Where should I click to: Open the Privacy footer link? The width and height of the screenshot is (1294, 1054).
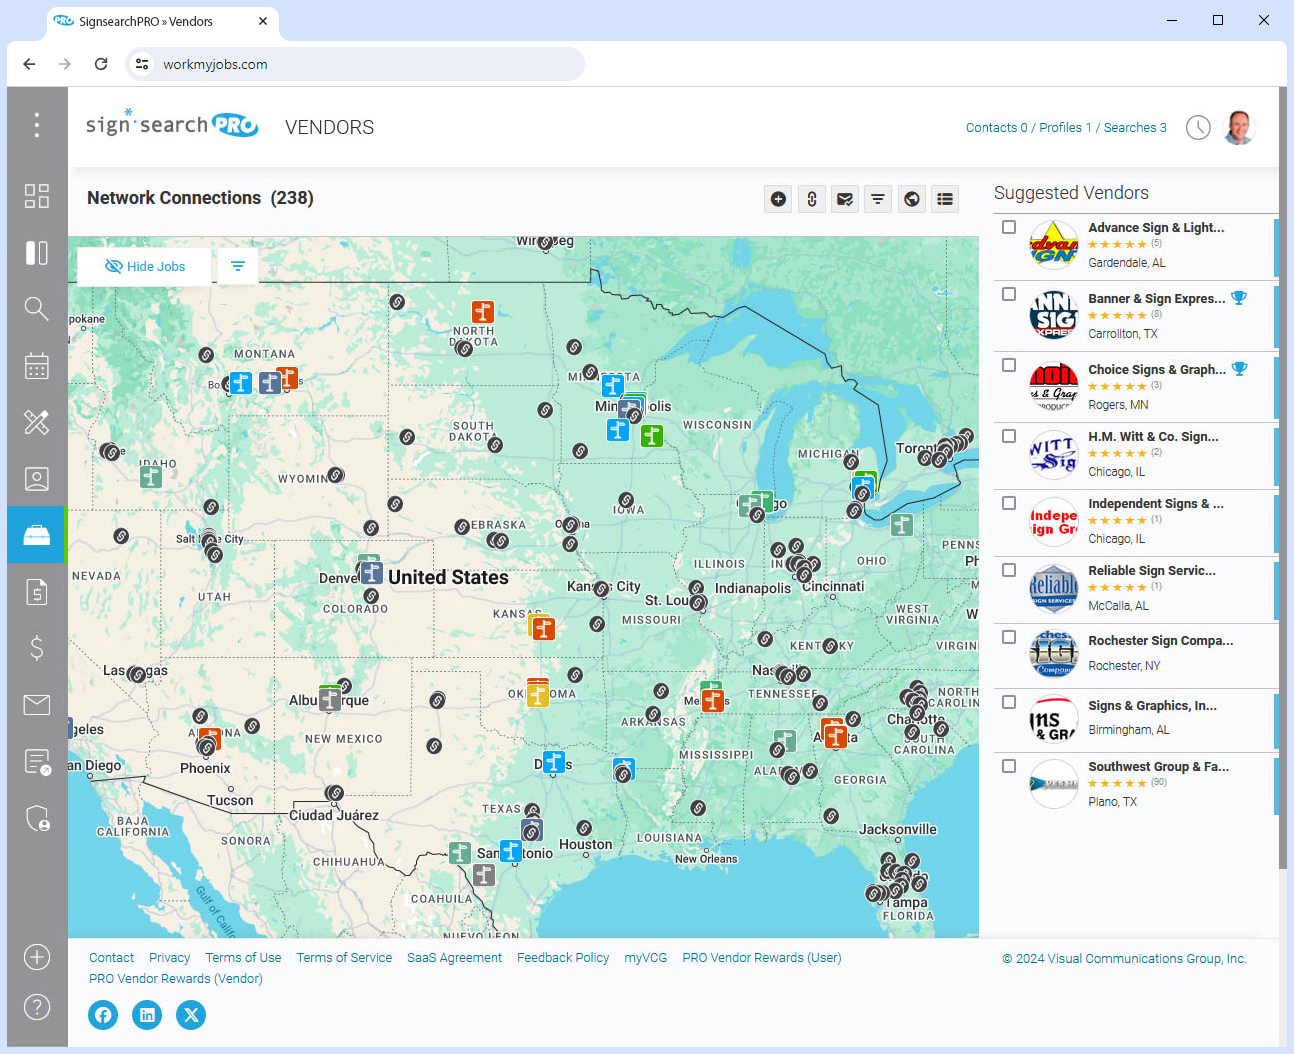[x=169, y=957]
